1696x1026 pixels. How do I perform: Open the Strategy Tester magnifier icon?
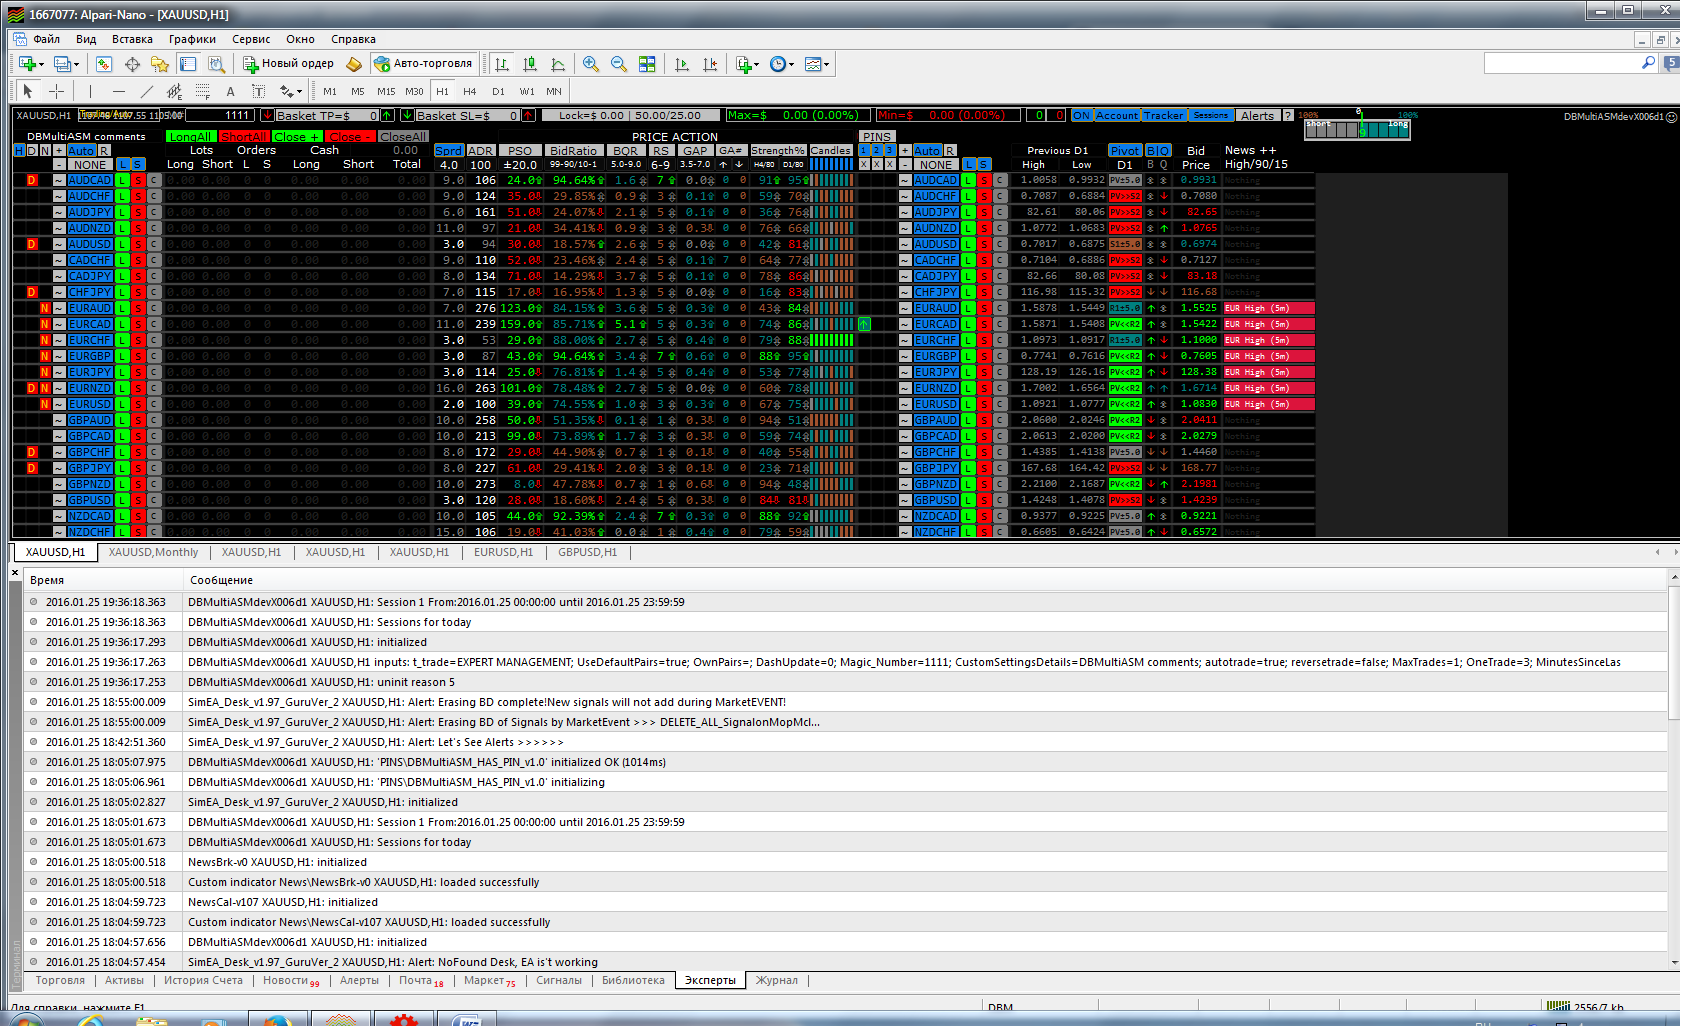[x=216, y=63]
